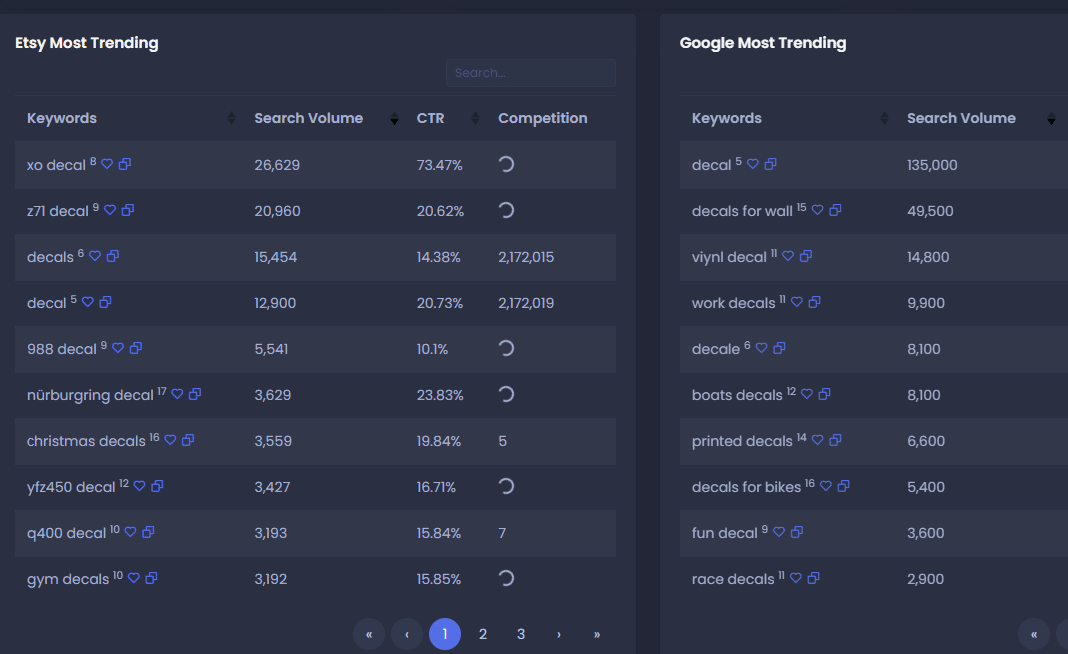The height and width of the screenshot is (654, 1068).
Task: Click the 'q400 decal' keyword text
Action: [x=66, y=533]
